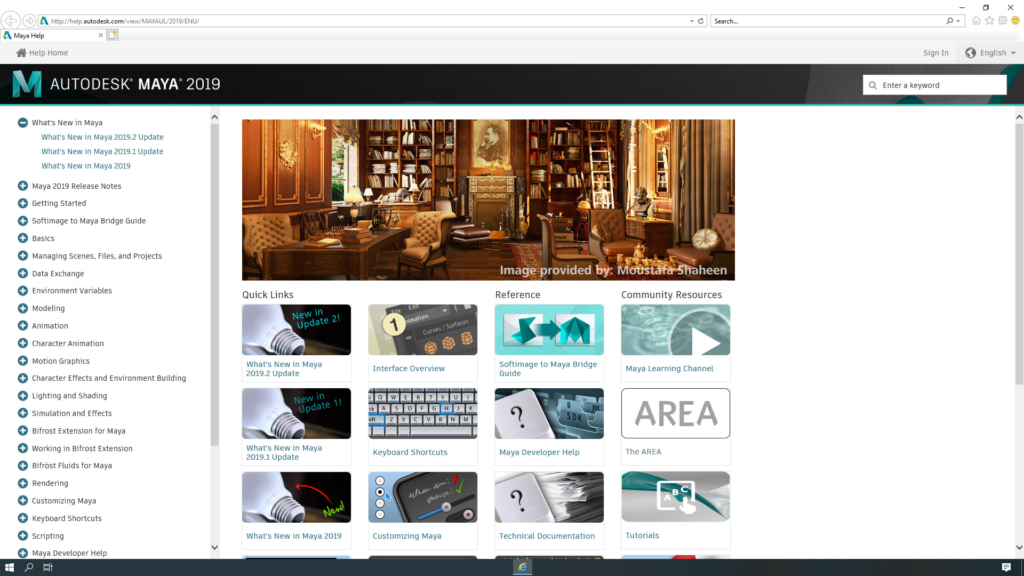Collapse the What's New in Maya section
This screenshot has width=1024, height=576.
coord(22,122)
